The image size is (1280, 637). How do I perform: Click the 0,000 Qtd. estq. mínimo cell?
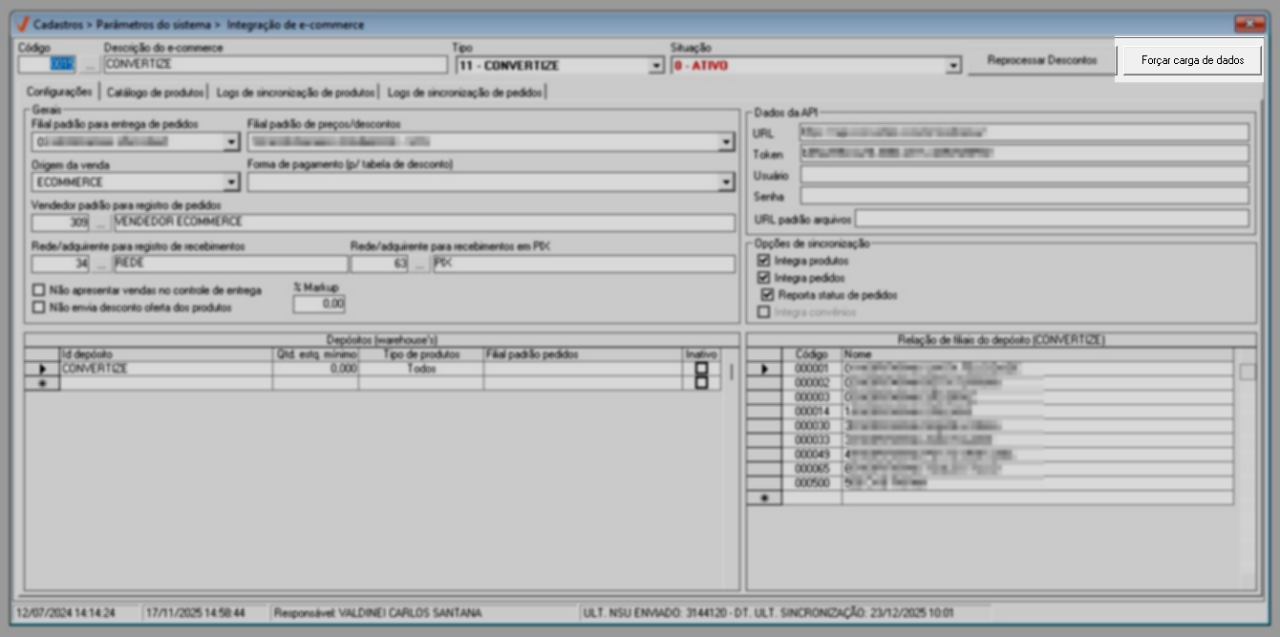coord(315,368)
